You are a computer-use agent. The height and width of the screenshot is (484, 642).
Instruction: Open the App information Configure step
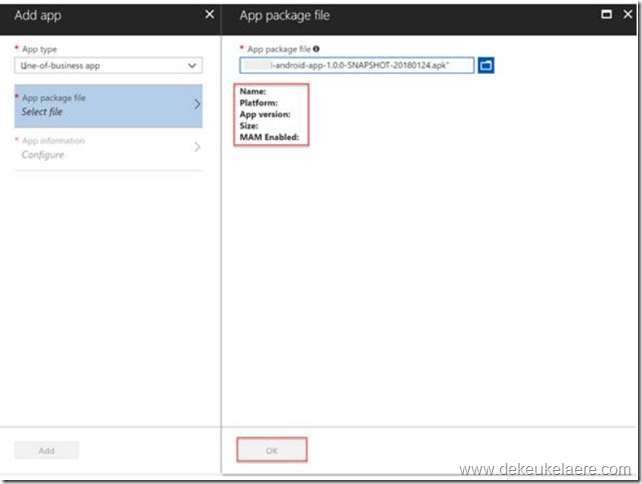pyautogui.click(x=108, y=148)
